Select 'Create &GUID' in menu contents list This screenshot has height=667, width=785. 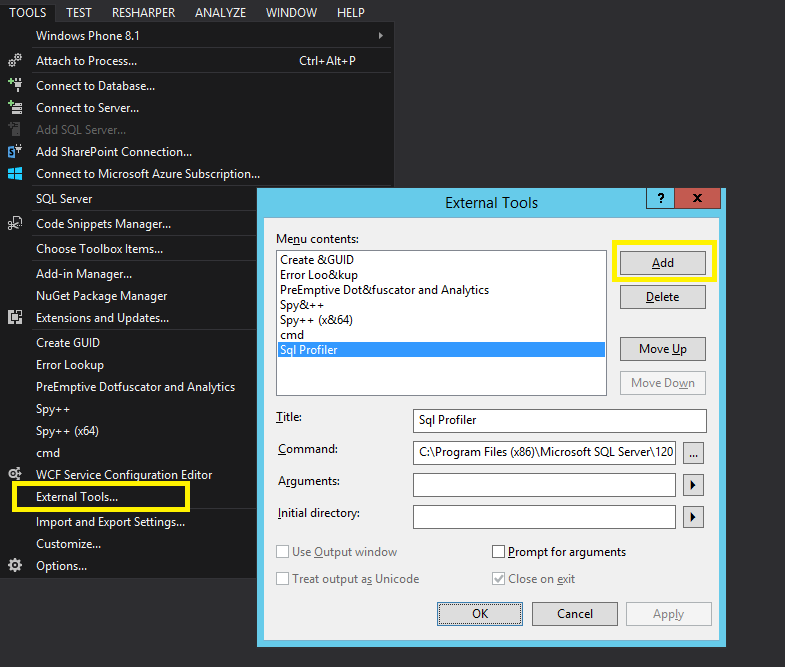(x=441, y=260)
